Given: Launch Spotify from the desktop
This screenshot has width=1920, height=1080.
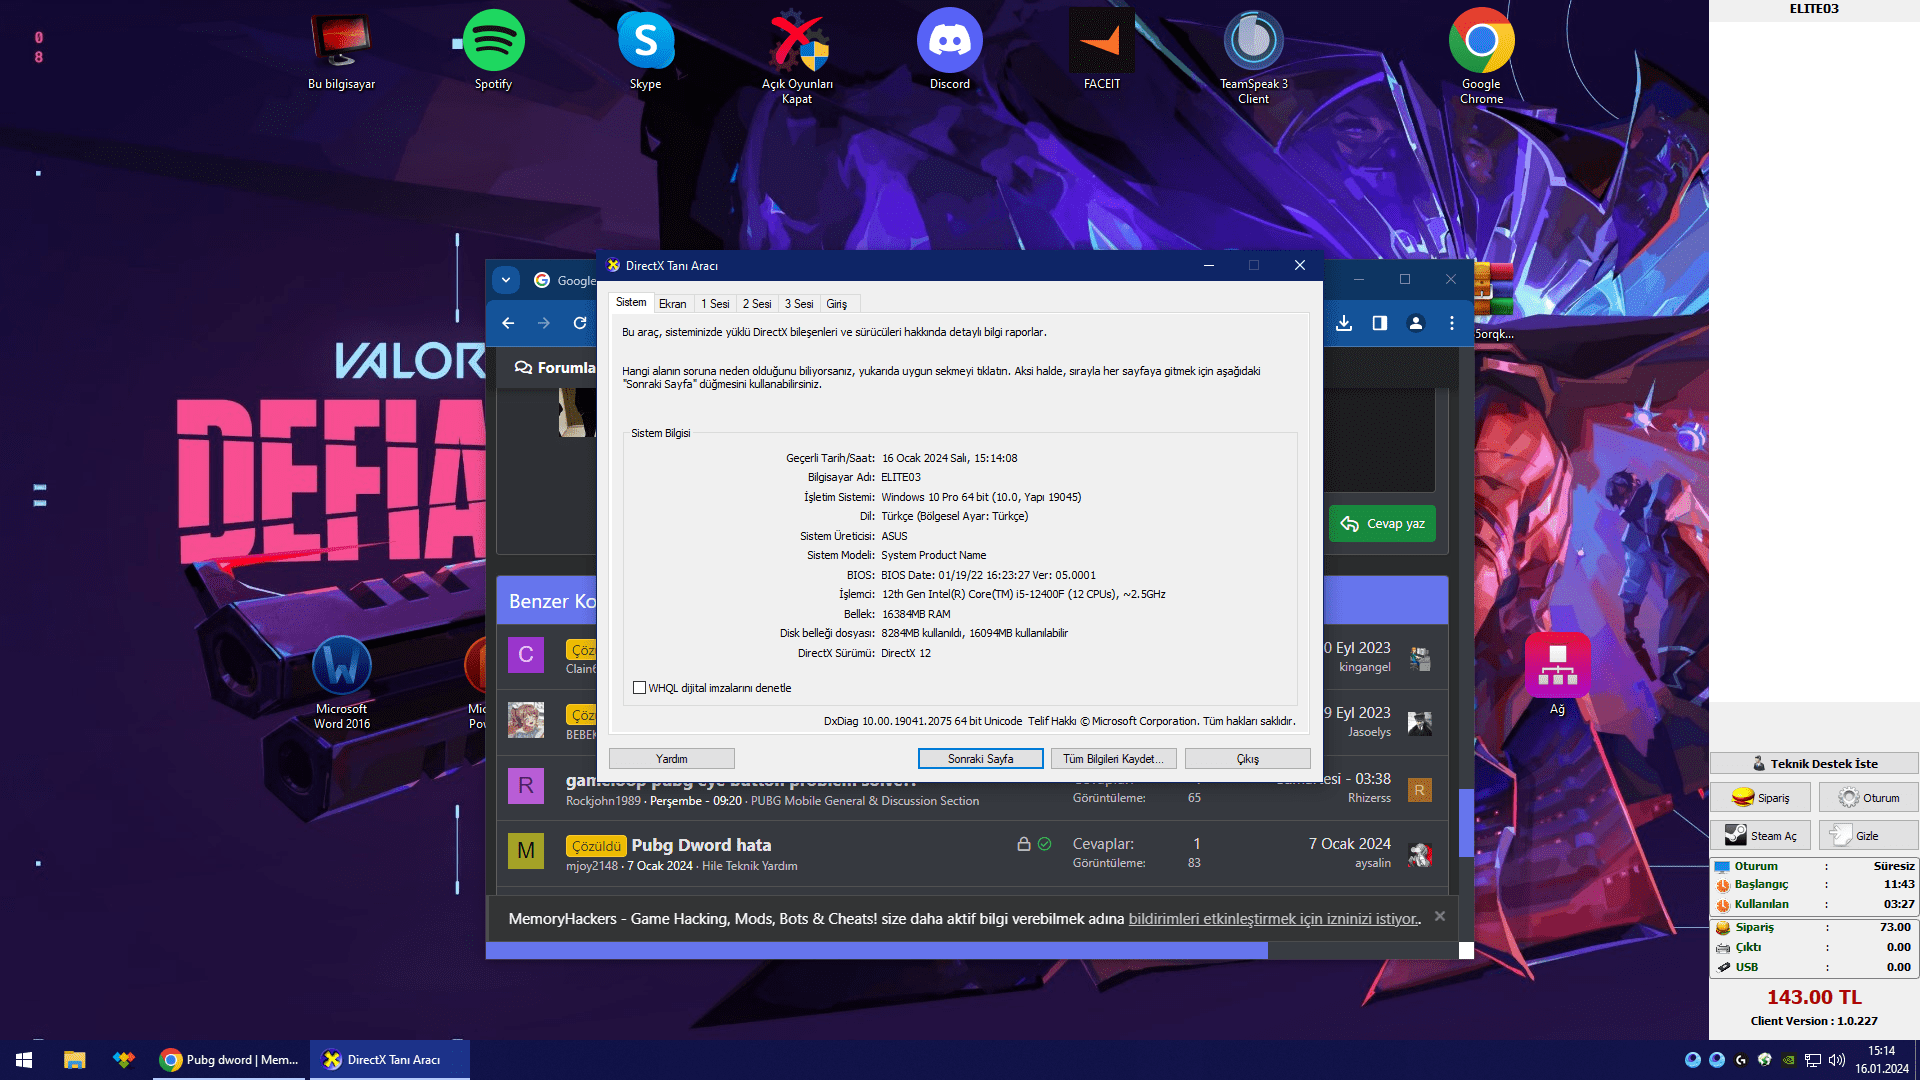Looking at the screenshot, I should [493, 50].
